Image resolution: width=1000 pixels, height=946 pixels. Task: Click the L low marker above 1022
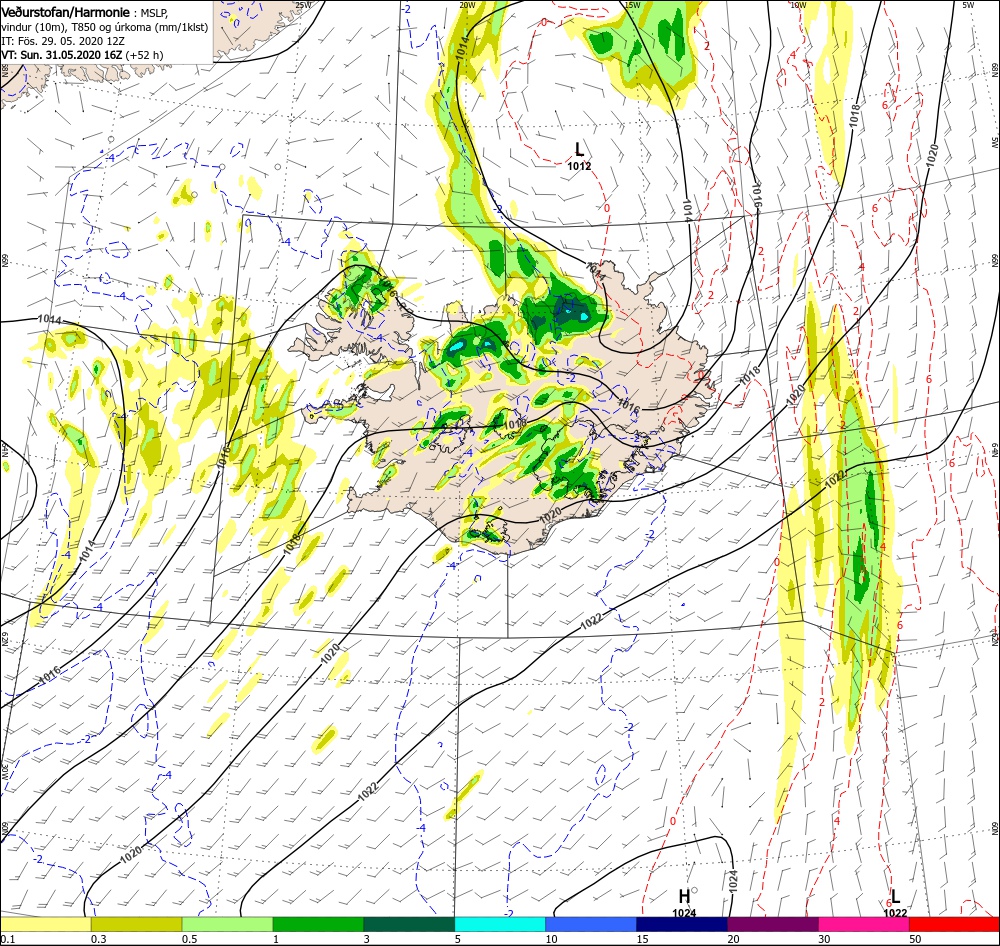point(895,896)
